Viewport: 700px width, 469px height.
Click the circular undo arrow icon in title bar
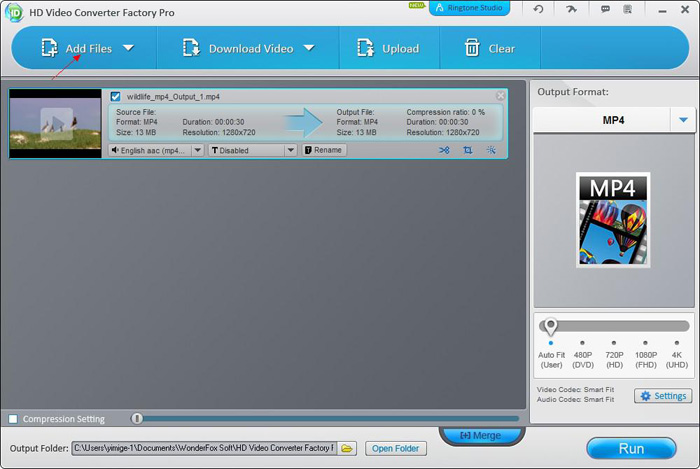[x=538, y=9]
